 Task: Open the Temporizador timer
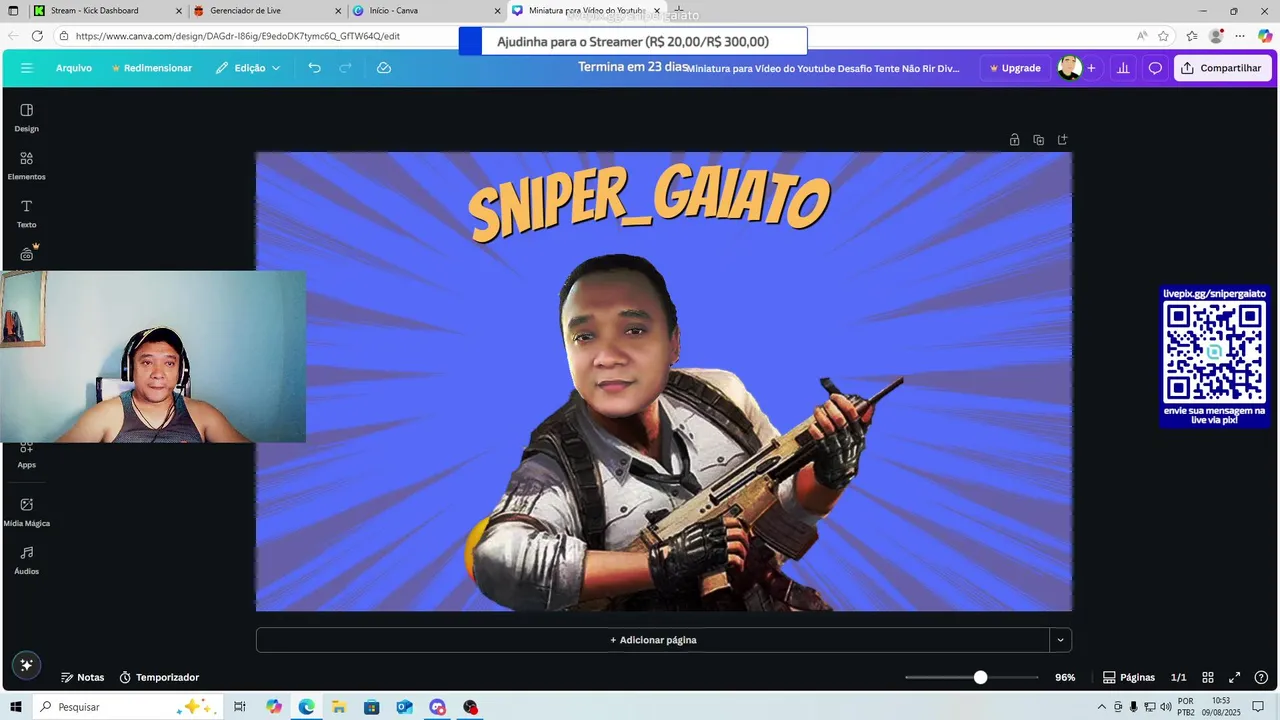point(159,677)
